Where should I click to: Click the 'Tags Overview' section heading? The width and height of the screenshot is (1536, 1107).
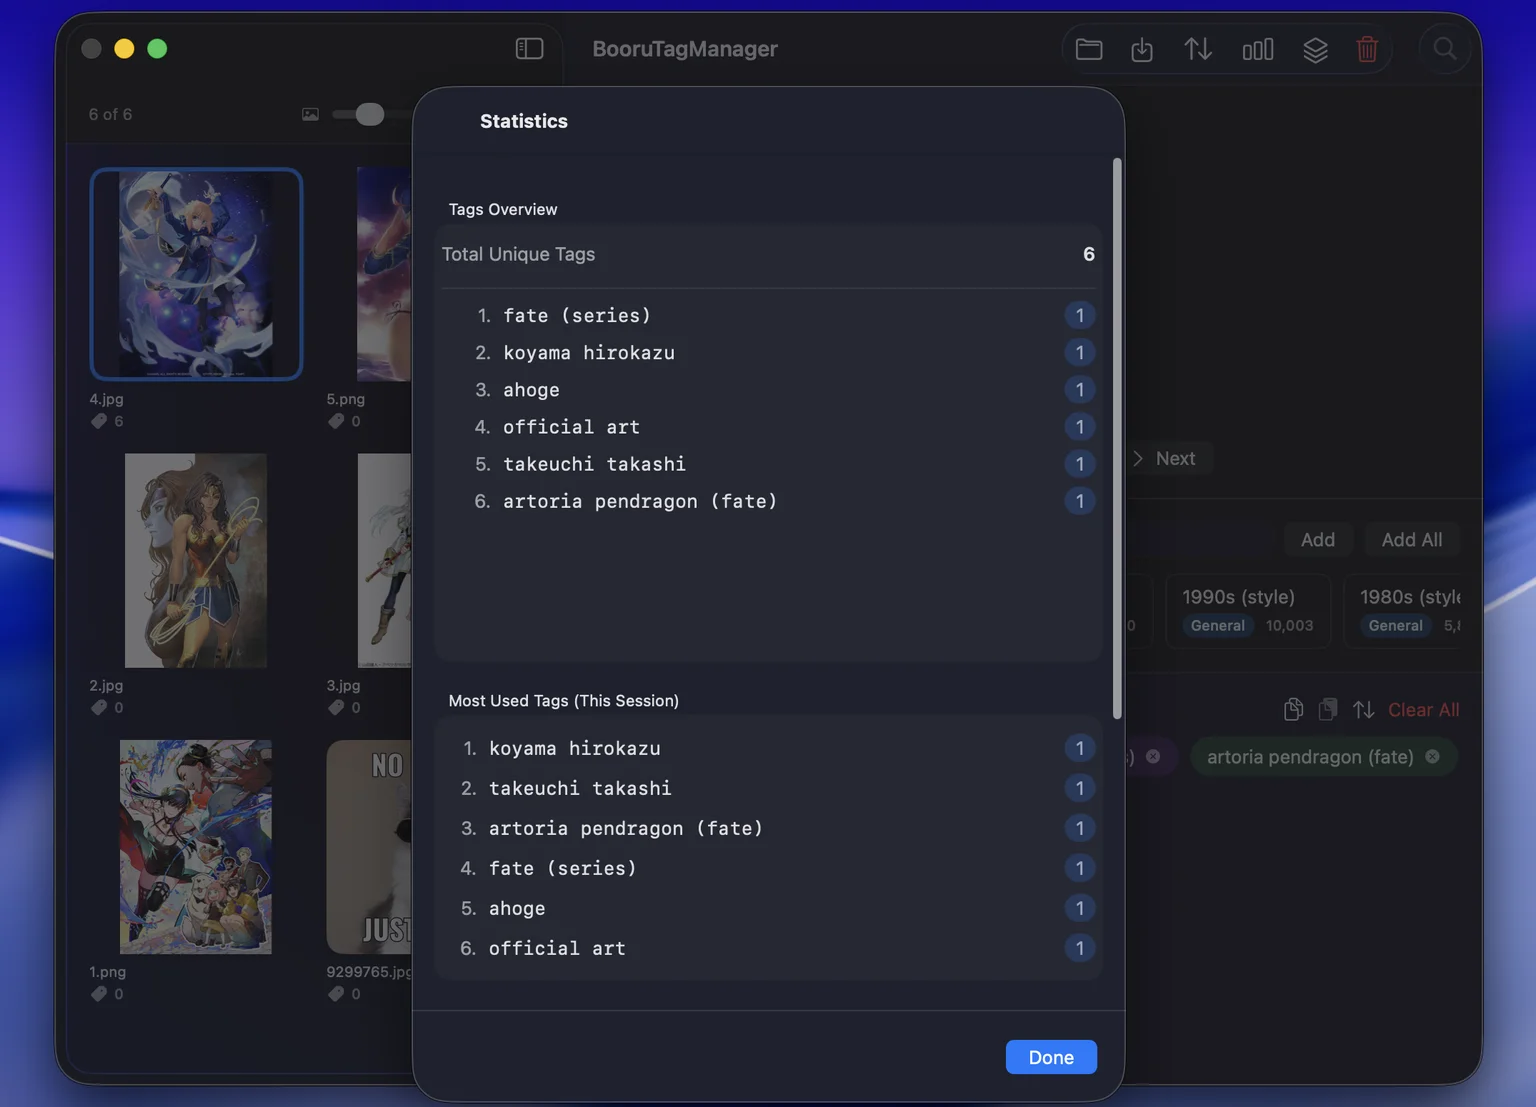(503, 209)
